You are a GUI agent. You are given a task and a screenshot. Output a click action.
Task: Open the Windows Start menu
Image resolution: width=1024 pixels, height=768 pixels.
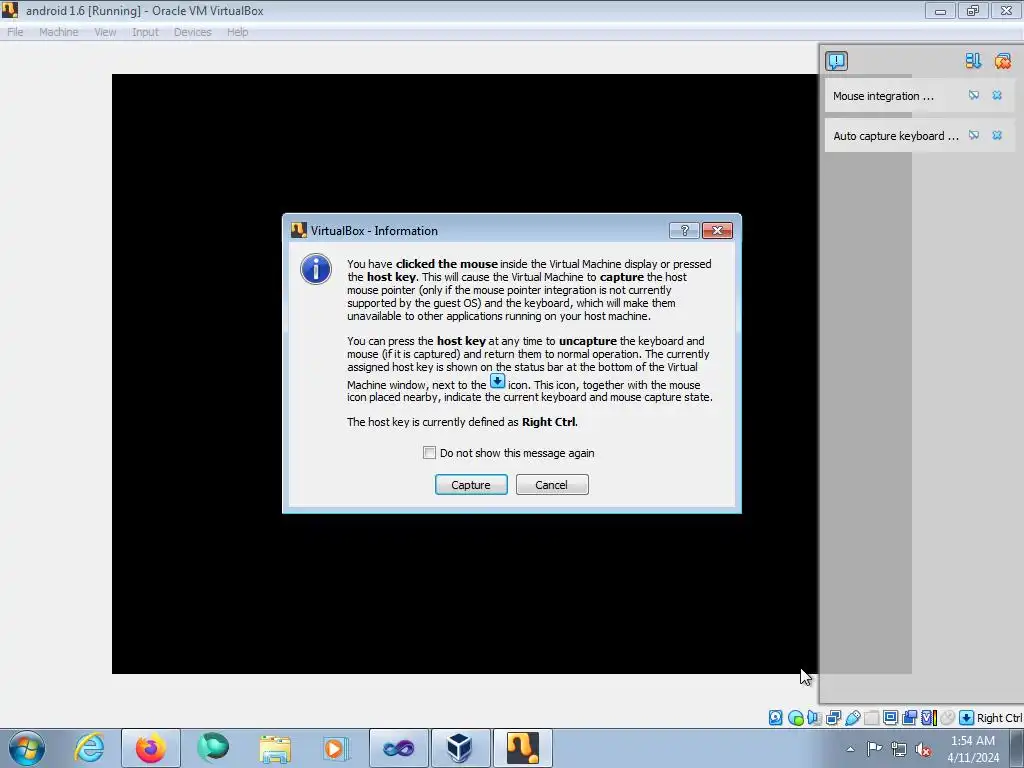tap(27, 748)
